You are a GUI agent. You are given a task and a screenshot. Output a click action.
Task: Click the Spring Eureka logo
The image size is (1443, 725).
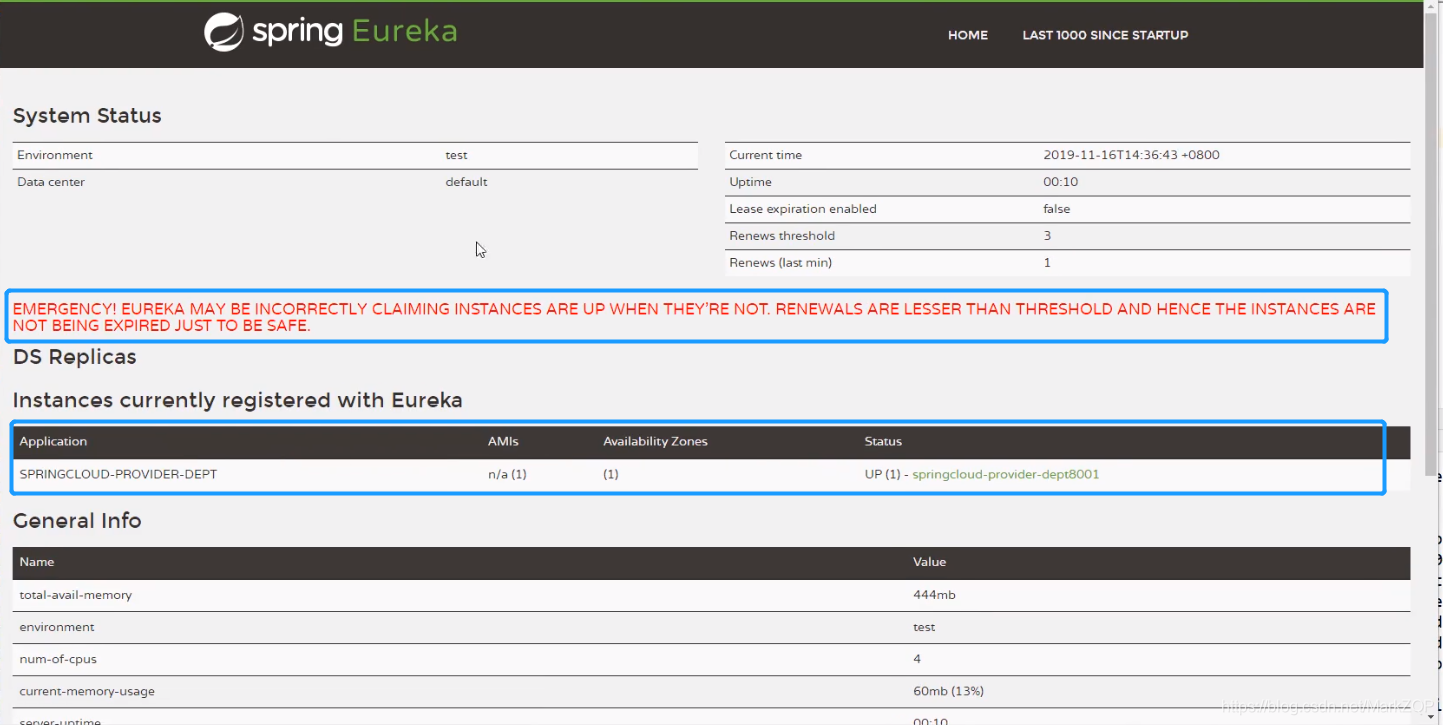point(330,32)
